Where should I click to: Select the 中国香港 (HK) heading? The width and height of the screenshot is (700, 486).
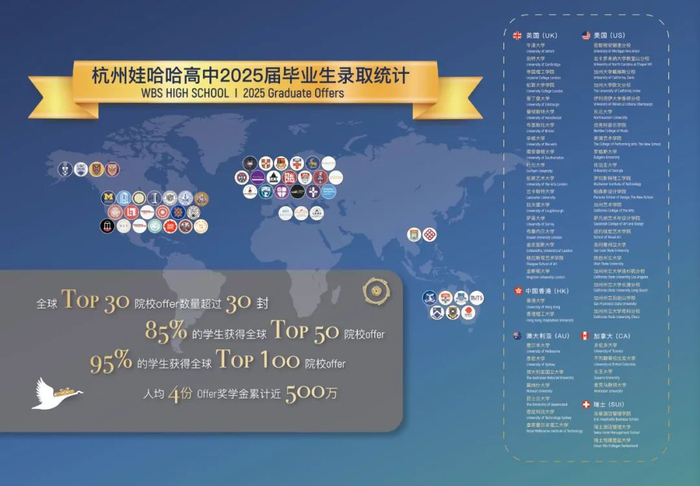[547, 291]
